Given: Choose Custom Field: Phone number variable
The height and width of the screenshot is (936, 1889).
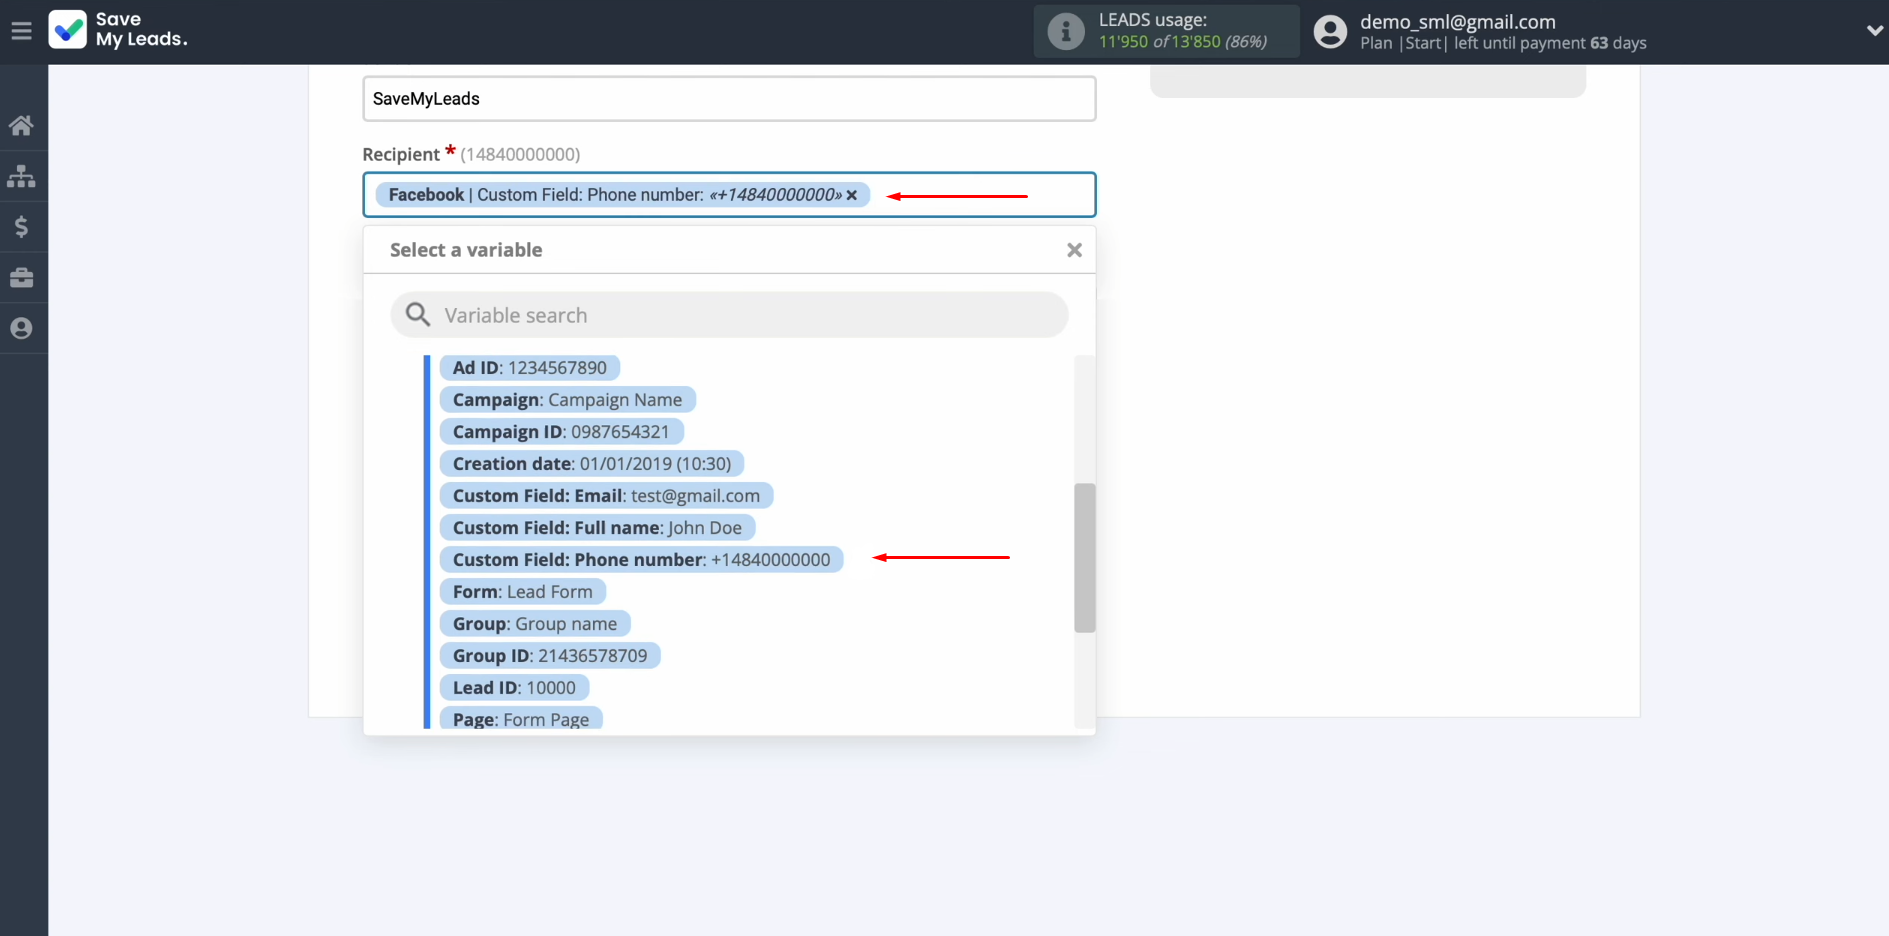Looking at the screenshot, I should [x=640, y=560].
